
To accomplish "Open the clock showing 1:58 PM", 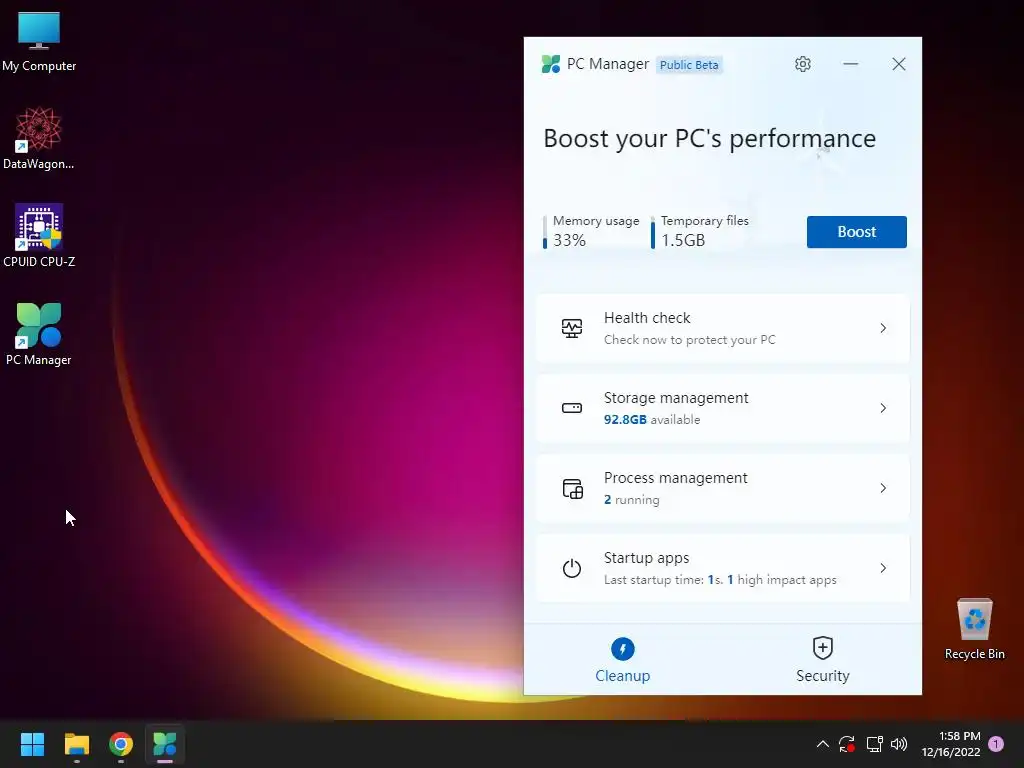I will (951, 744).
